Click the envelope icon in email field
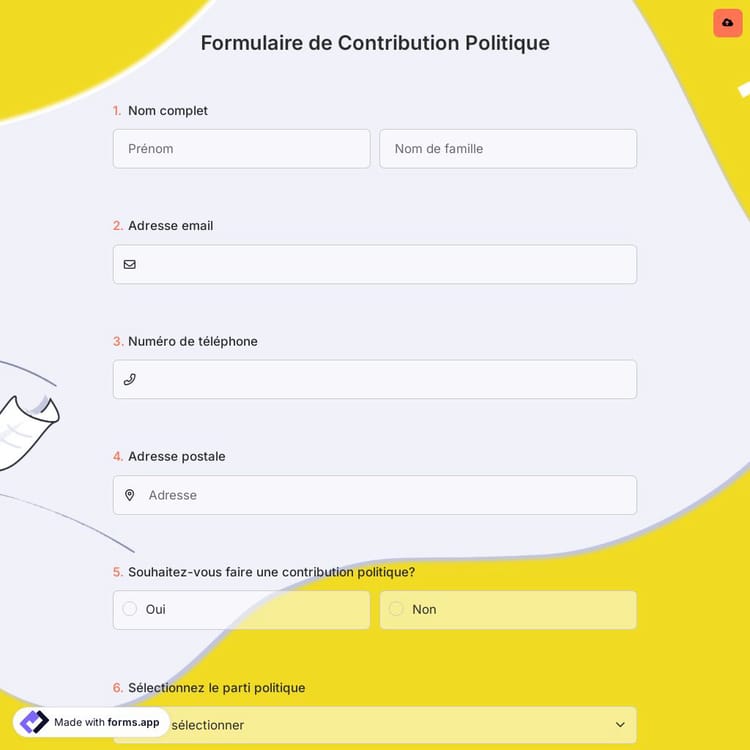This screenshot has height=750, width=750. (130, 265)
